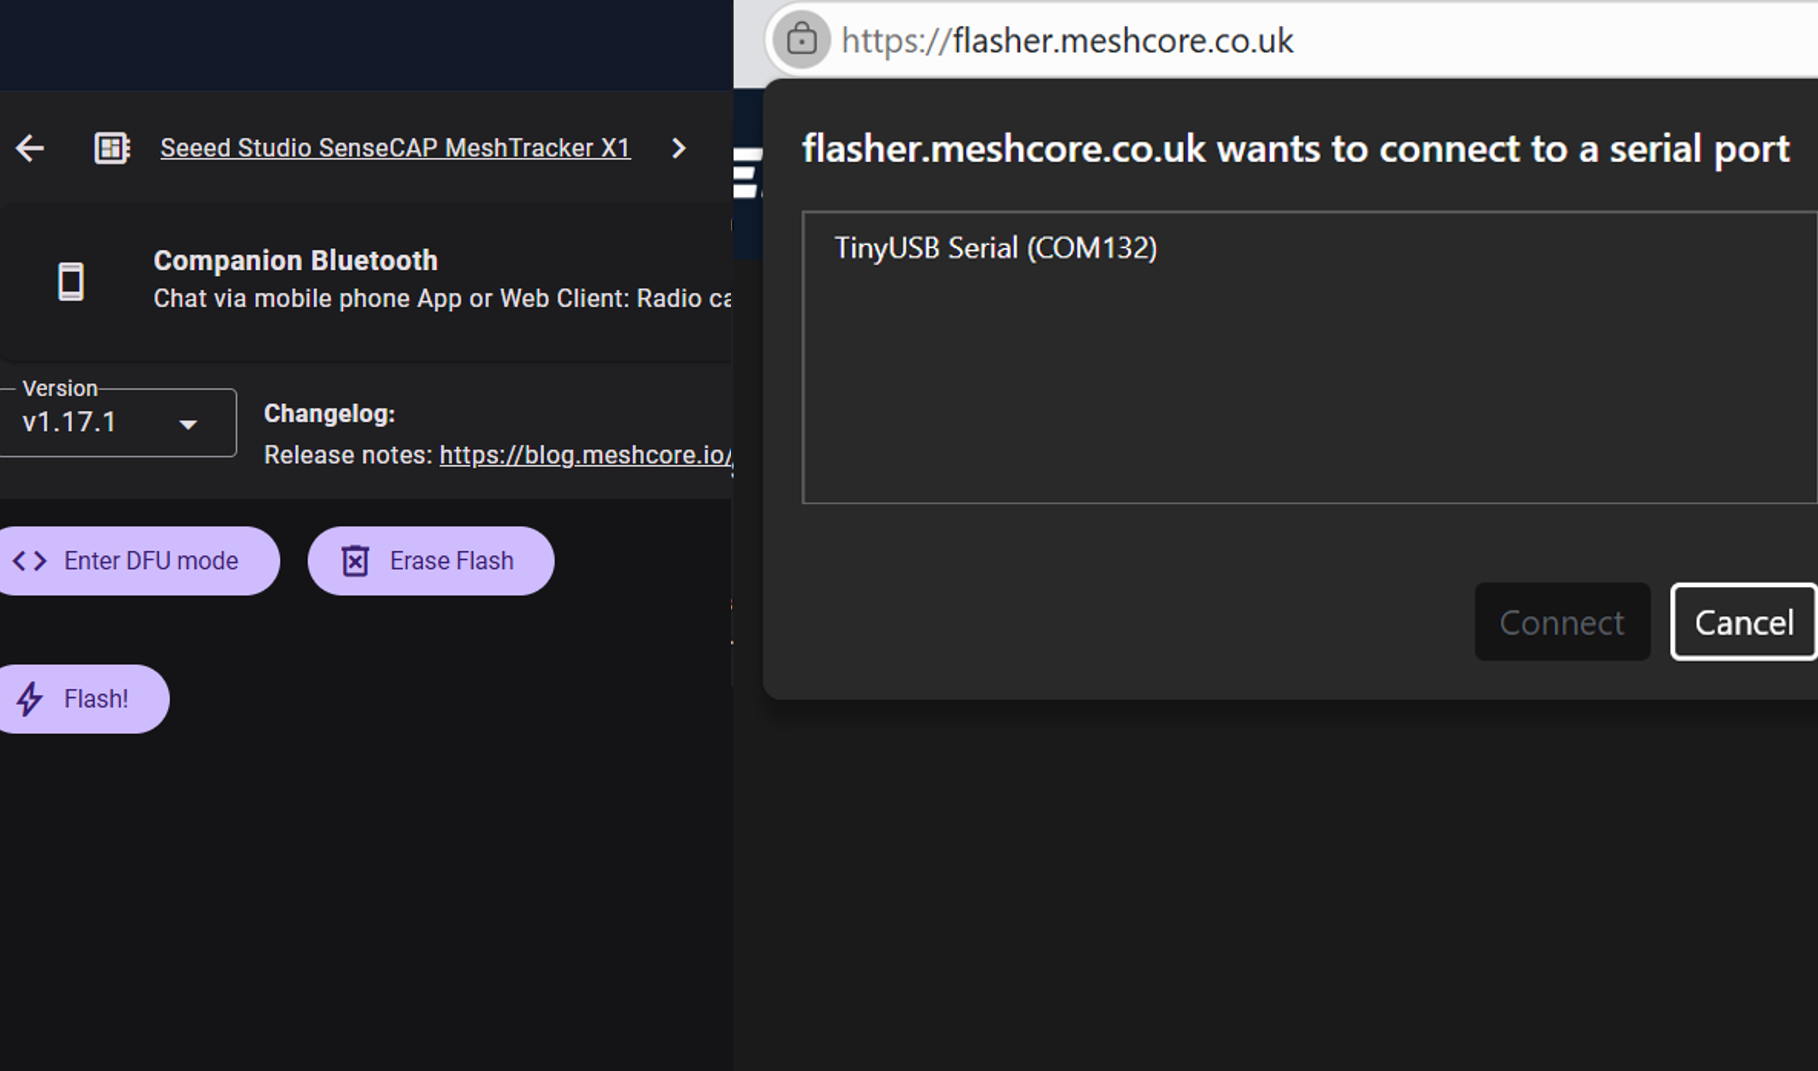The image size is (1818, 1071).
Task: Open the Version v1.17.1 dropdown
Action: (118, 422)
